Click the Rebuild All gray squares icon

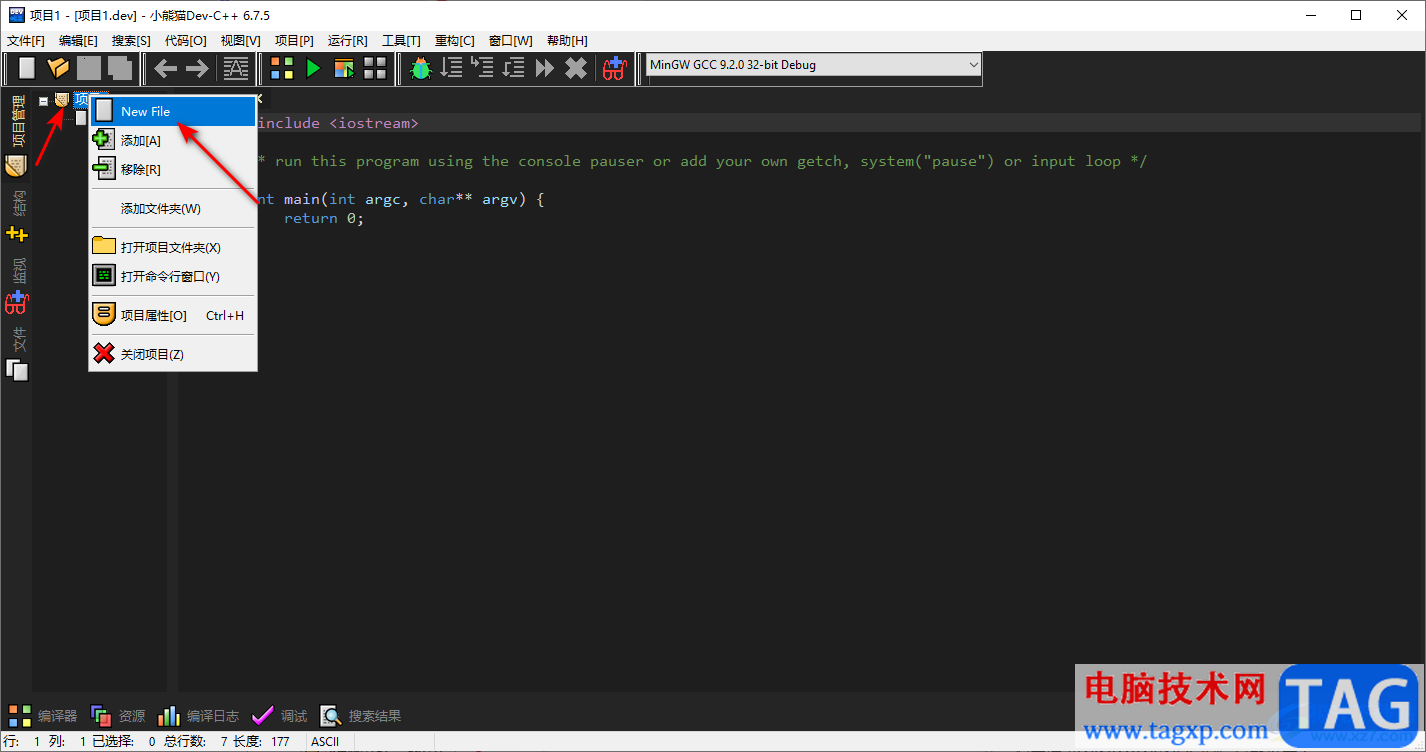[x=375, y=68]
